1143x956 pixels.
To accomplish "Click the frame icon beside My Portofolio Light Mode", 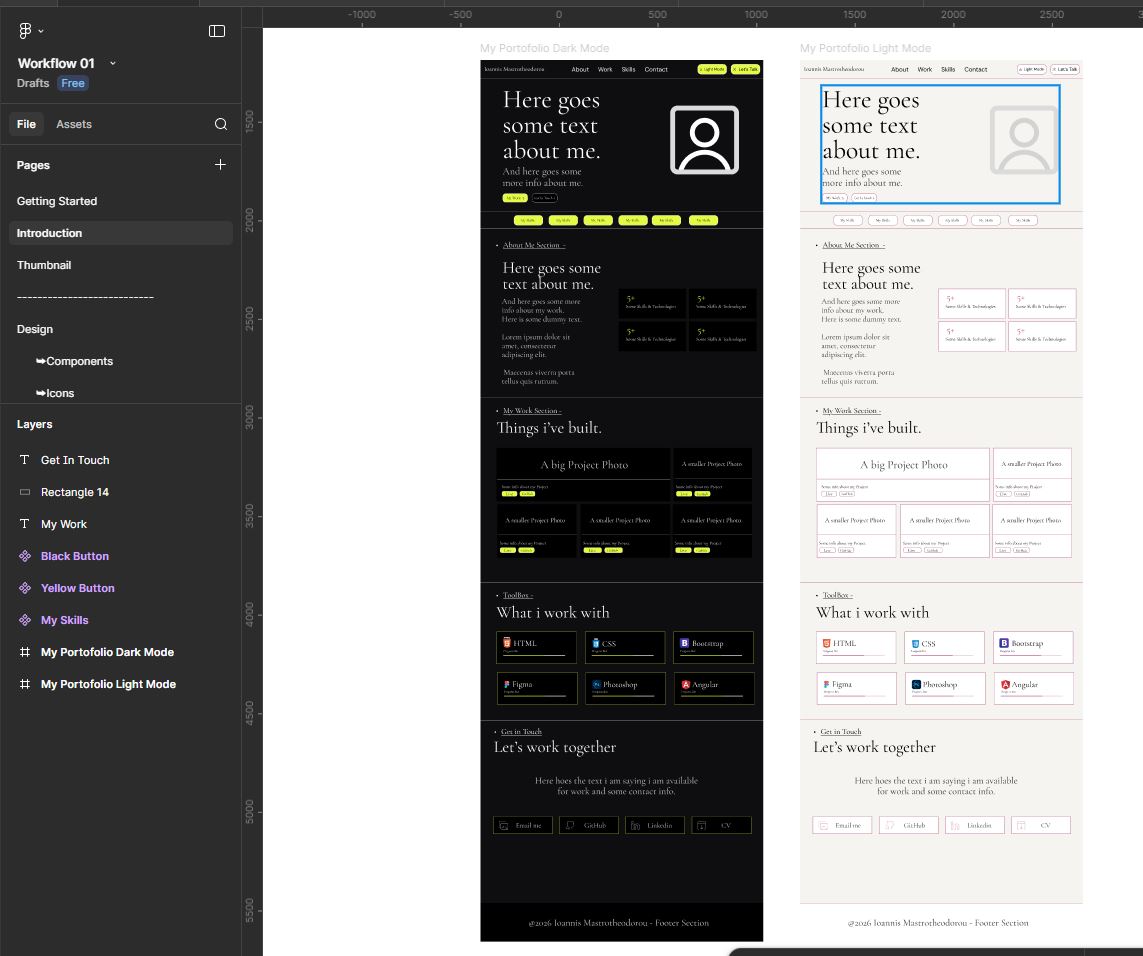I will 24,684.
